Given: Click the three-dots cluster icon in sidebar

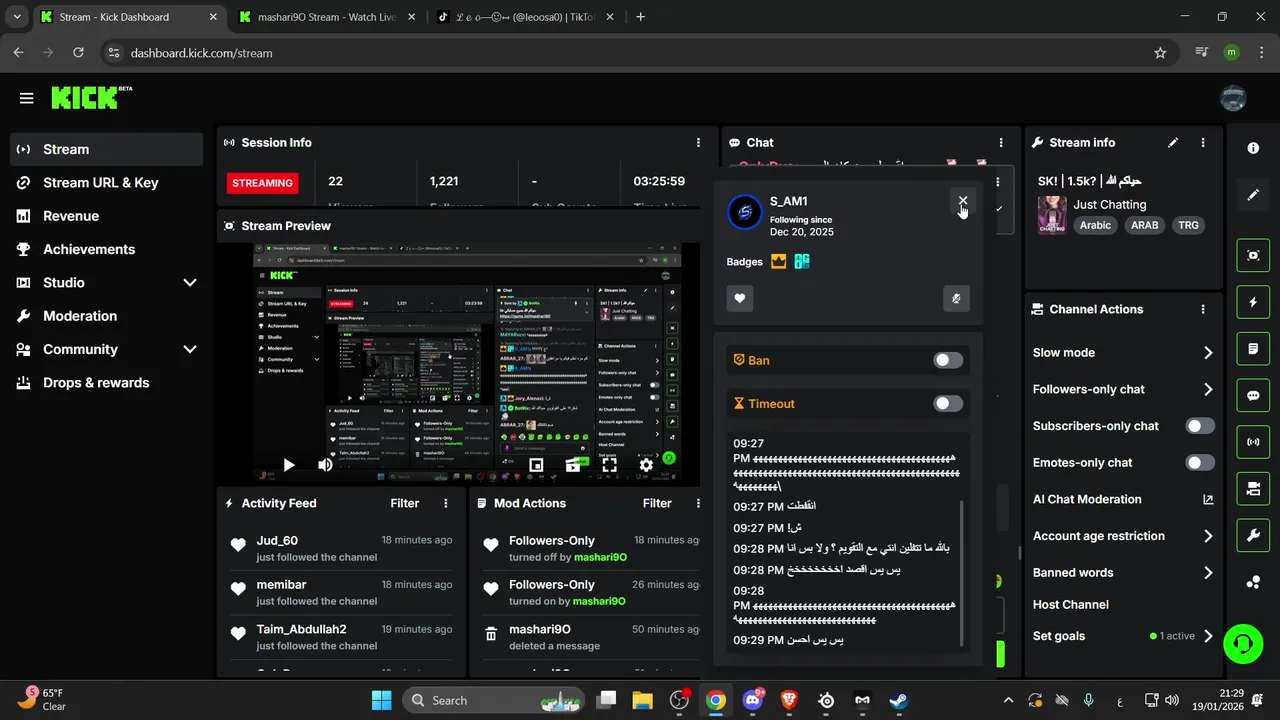Looking at the screenshot, I should (x=1253, y=583).
